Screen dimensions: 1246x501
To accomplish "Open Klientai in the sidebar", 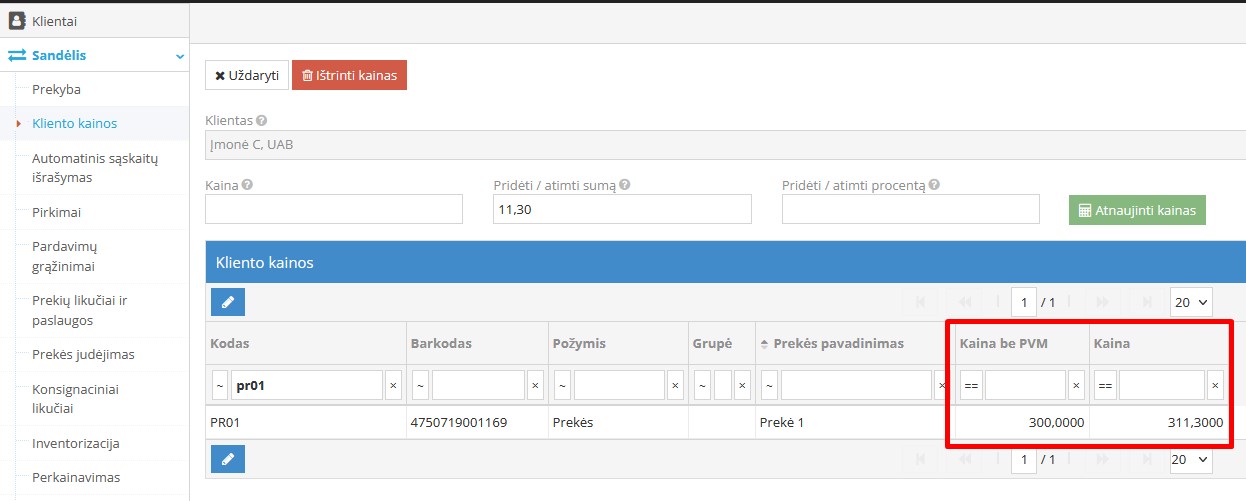I will tap(54, 21).
